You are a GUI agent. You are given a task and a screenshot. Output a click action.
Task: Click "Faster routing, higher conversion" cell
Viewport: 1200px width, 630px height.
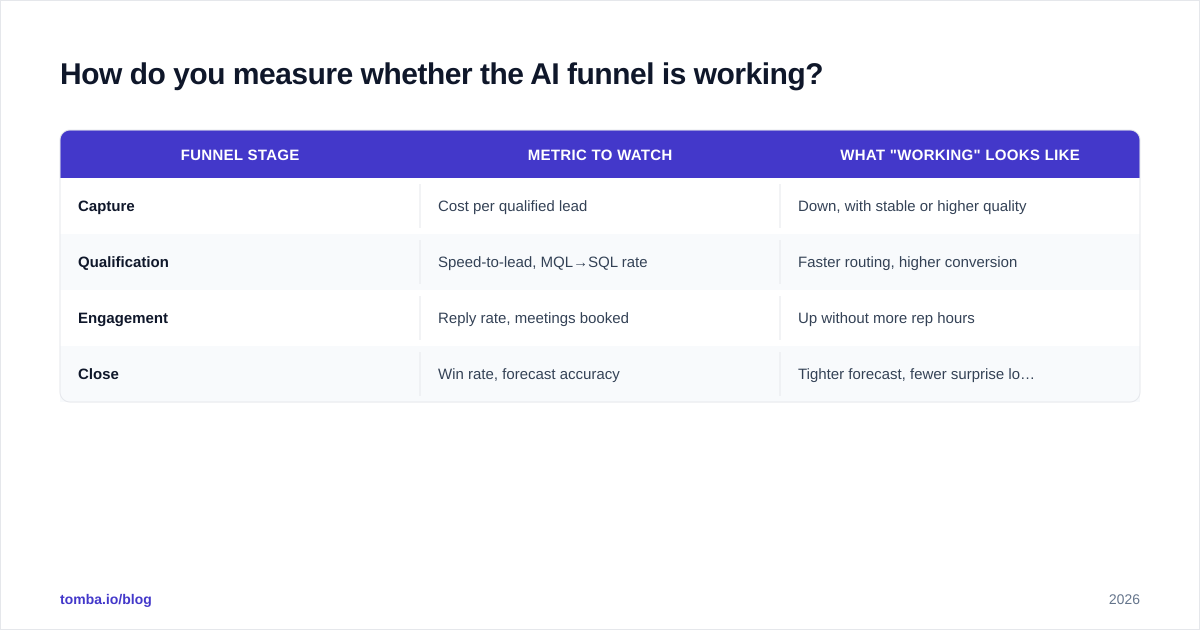pyautogui.click(x=960, y=262)
